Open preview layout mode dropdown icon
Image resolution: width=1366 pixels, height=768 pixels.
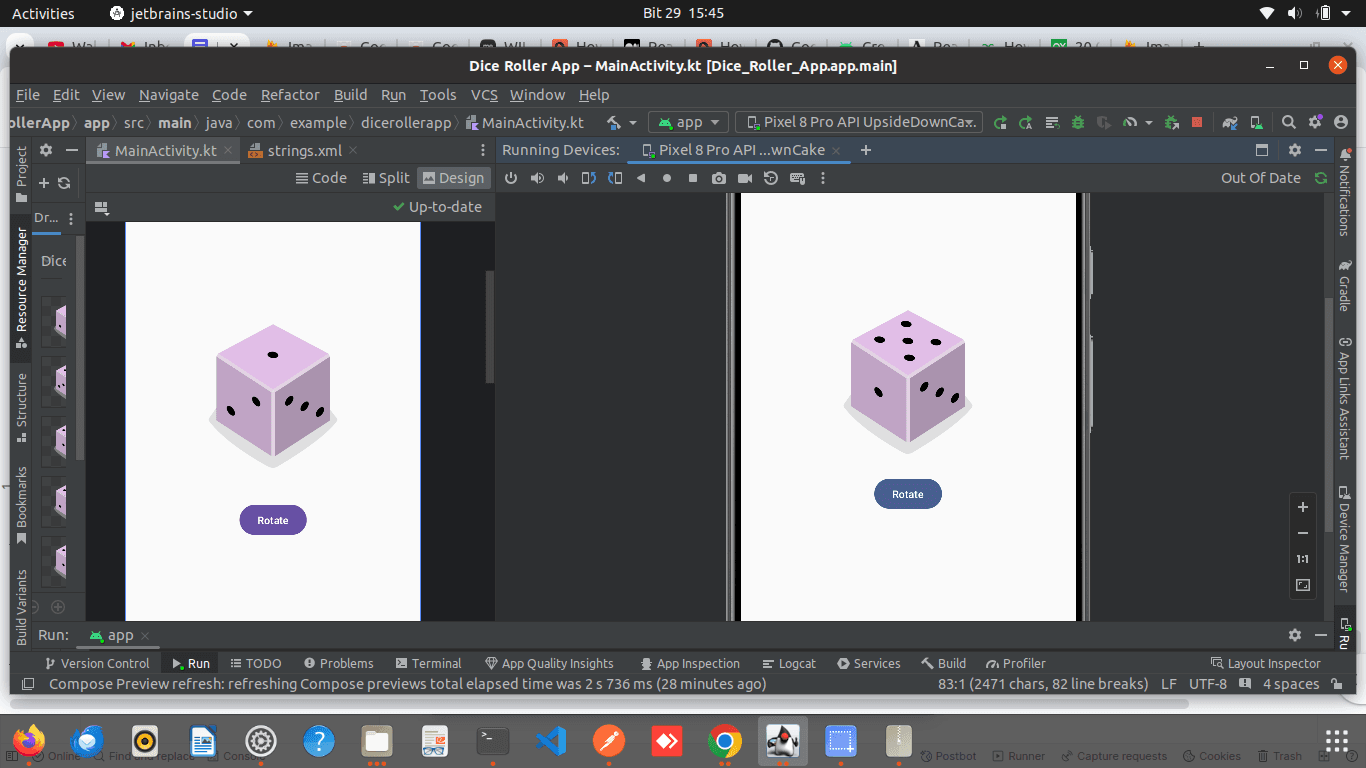tap(101, 208)
